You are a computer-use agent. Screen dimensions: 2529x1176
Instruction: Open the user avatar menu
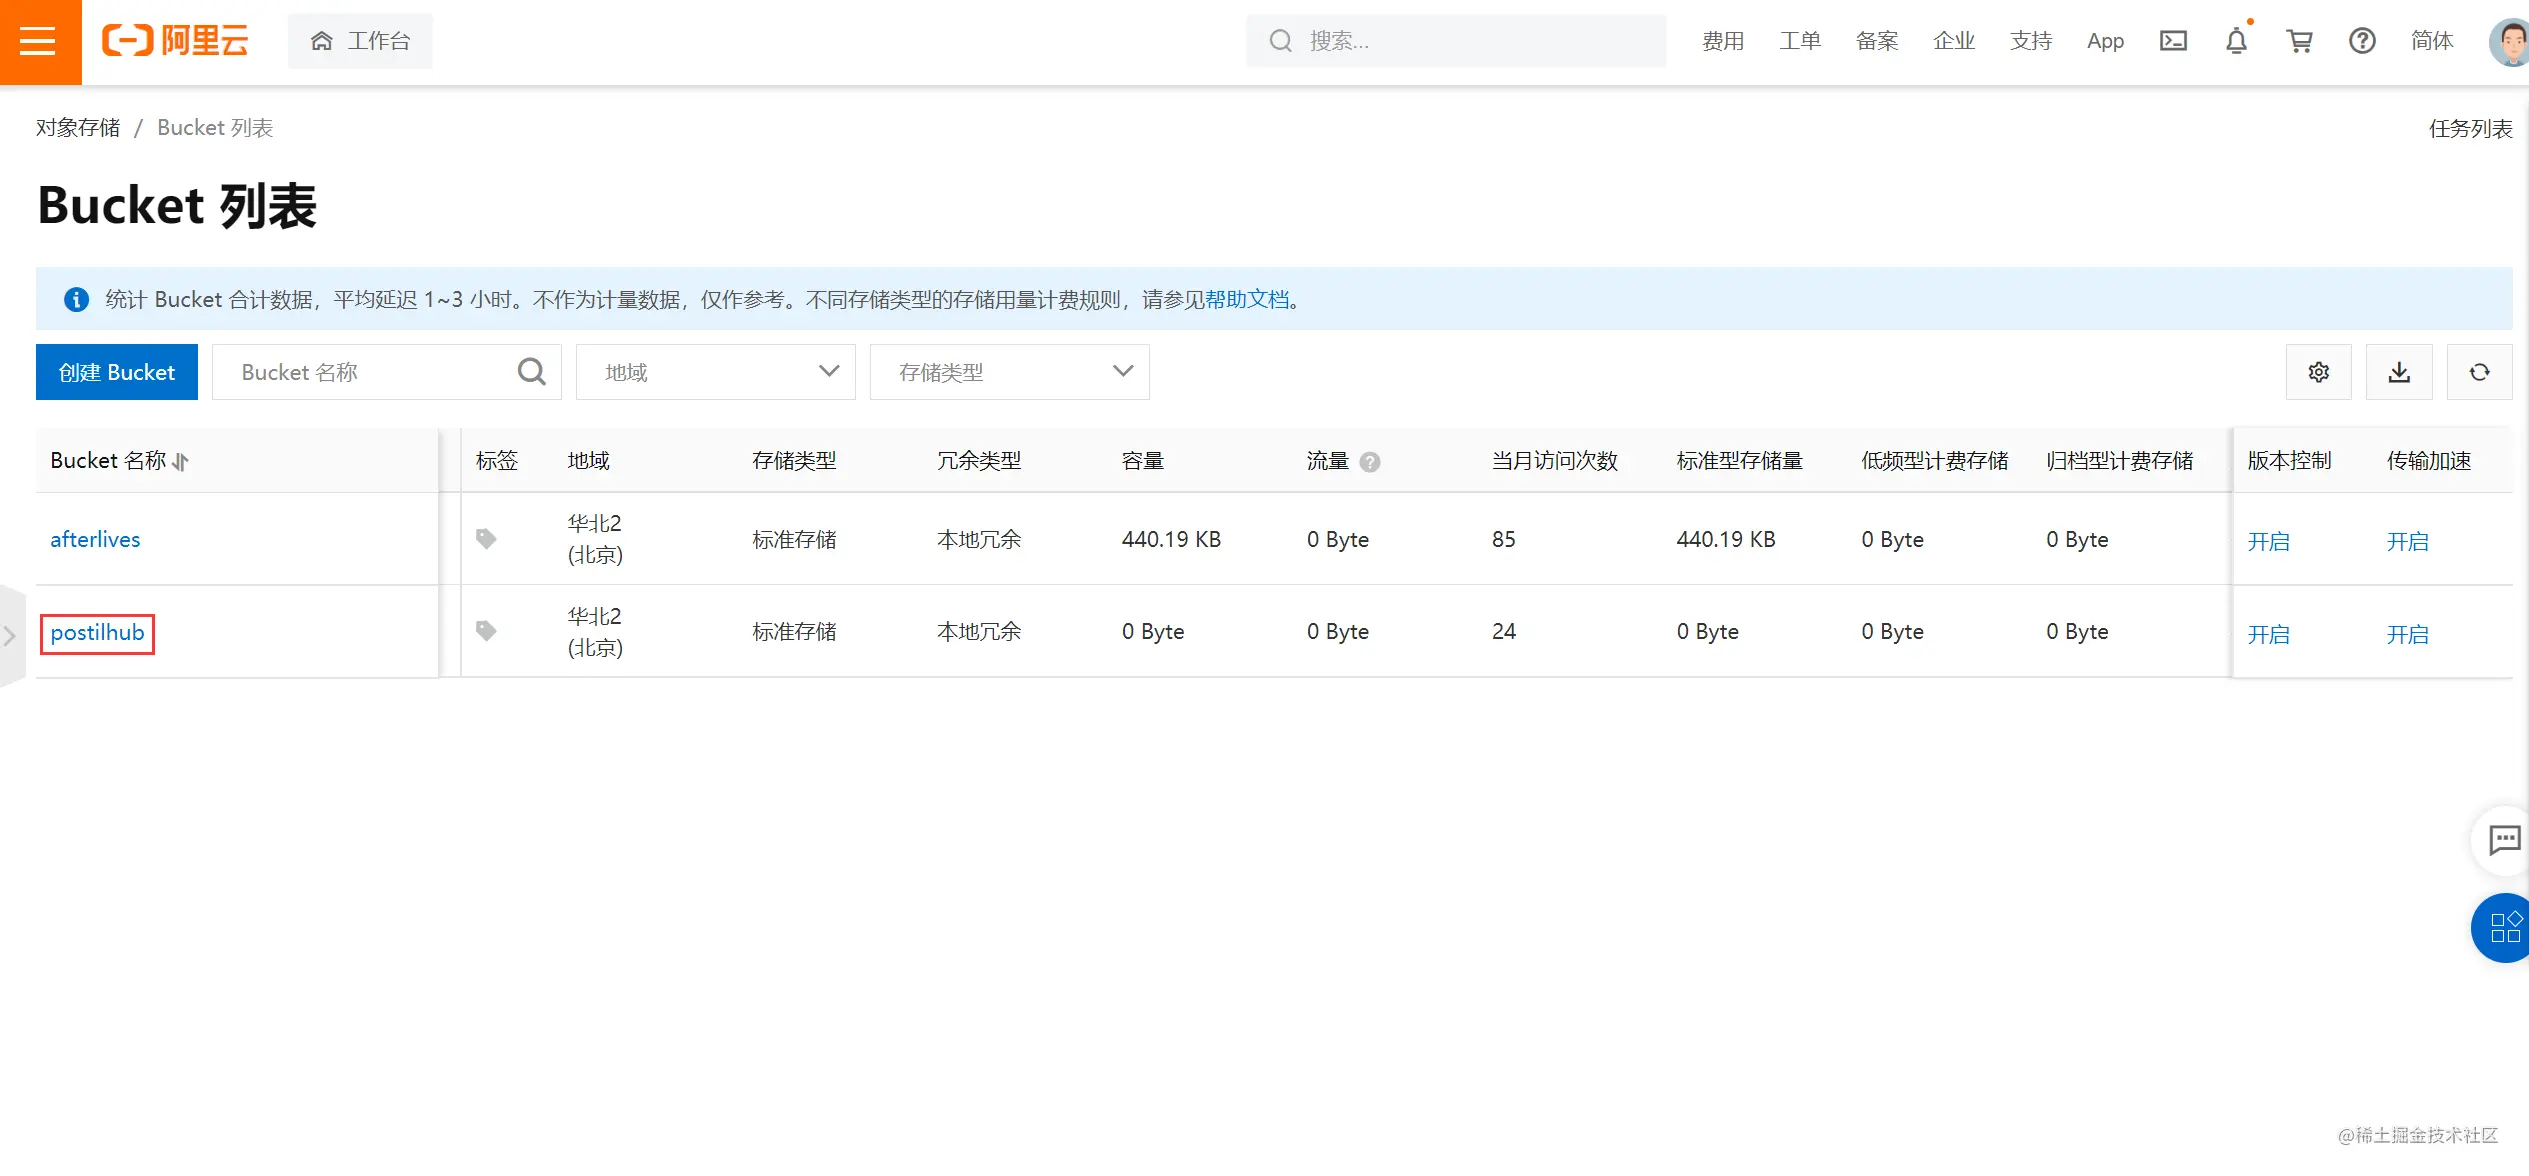2509,42
